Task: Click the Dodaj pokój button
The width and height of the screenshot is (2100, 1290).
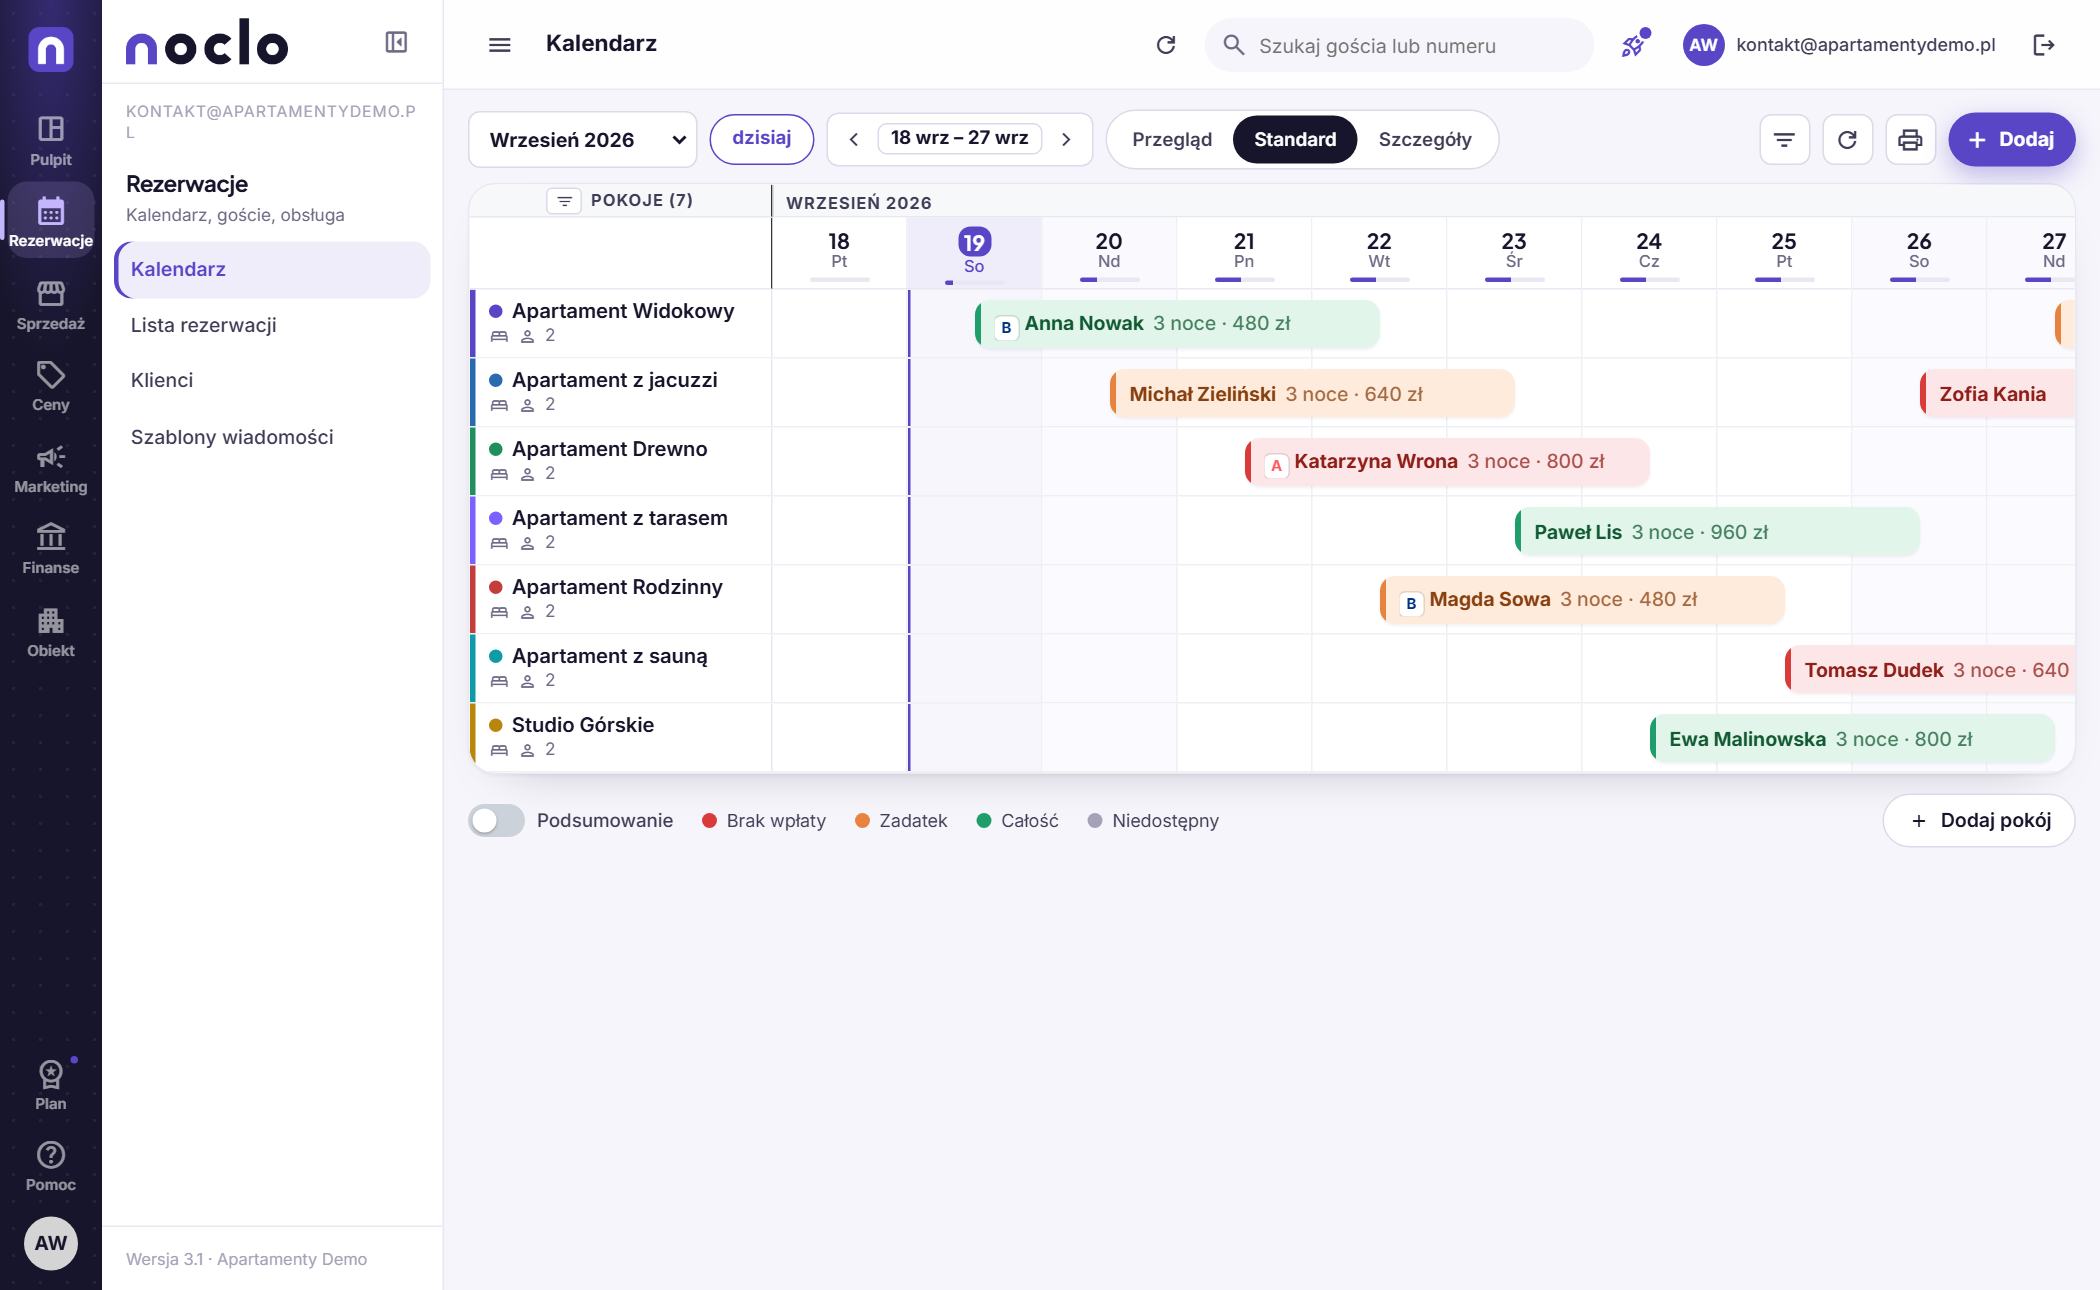Action: point(1978,820)
